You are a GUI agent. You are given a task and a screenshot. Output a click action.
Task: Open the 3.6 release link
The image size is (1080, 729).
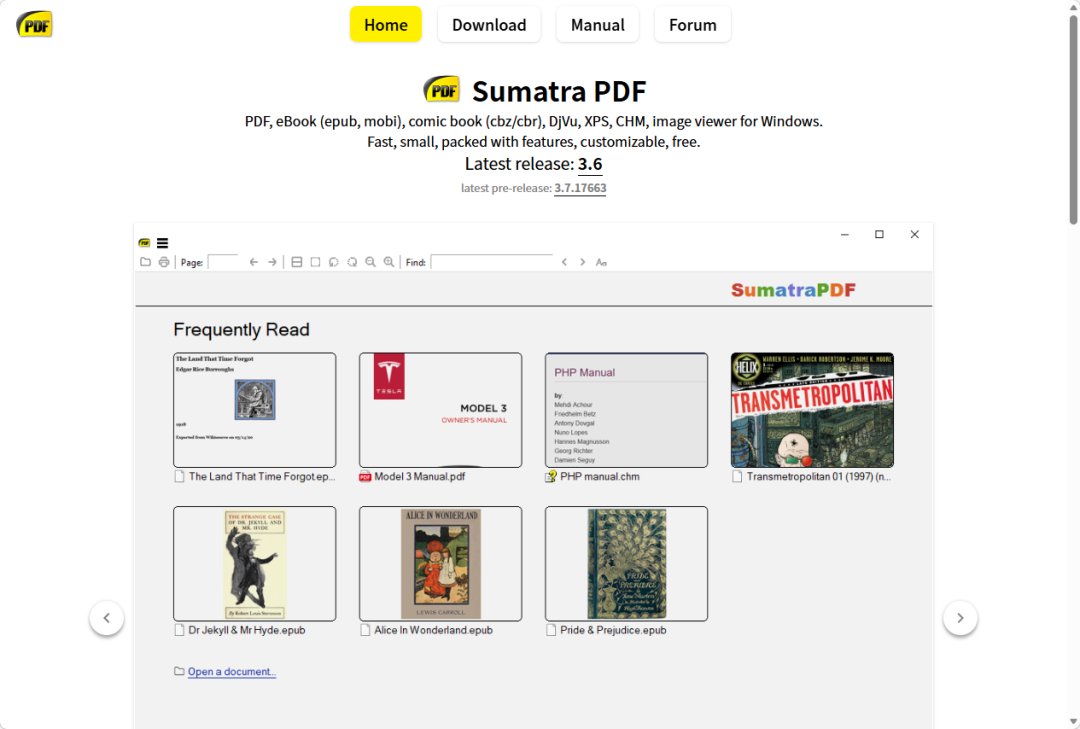(590, 164)
